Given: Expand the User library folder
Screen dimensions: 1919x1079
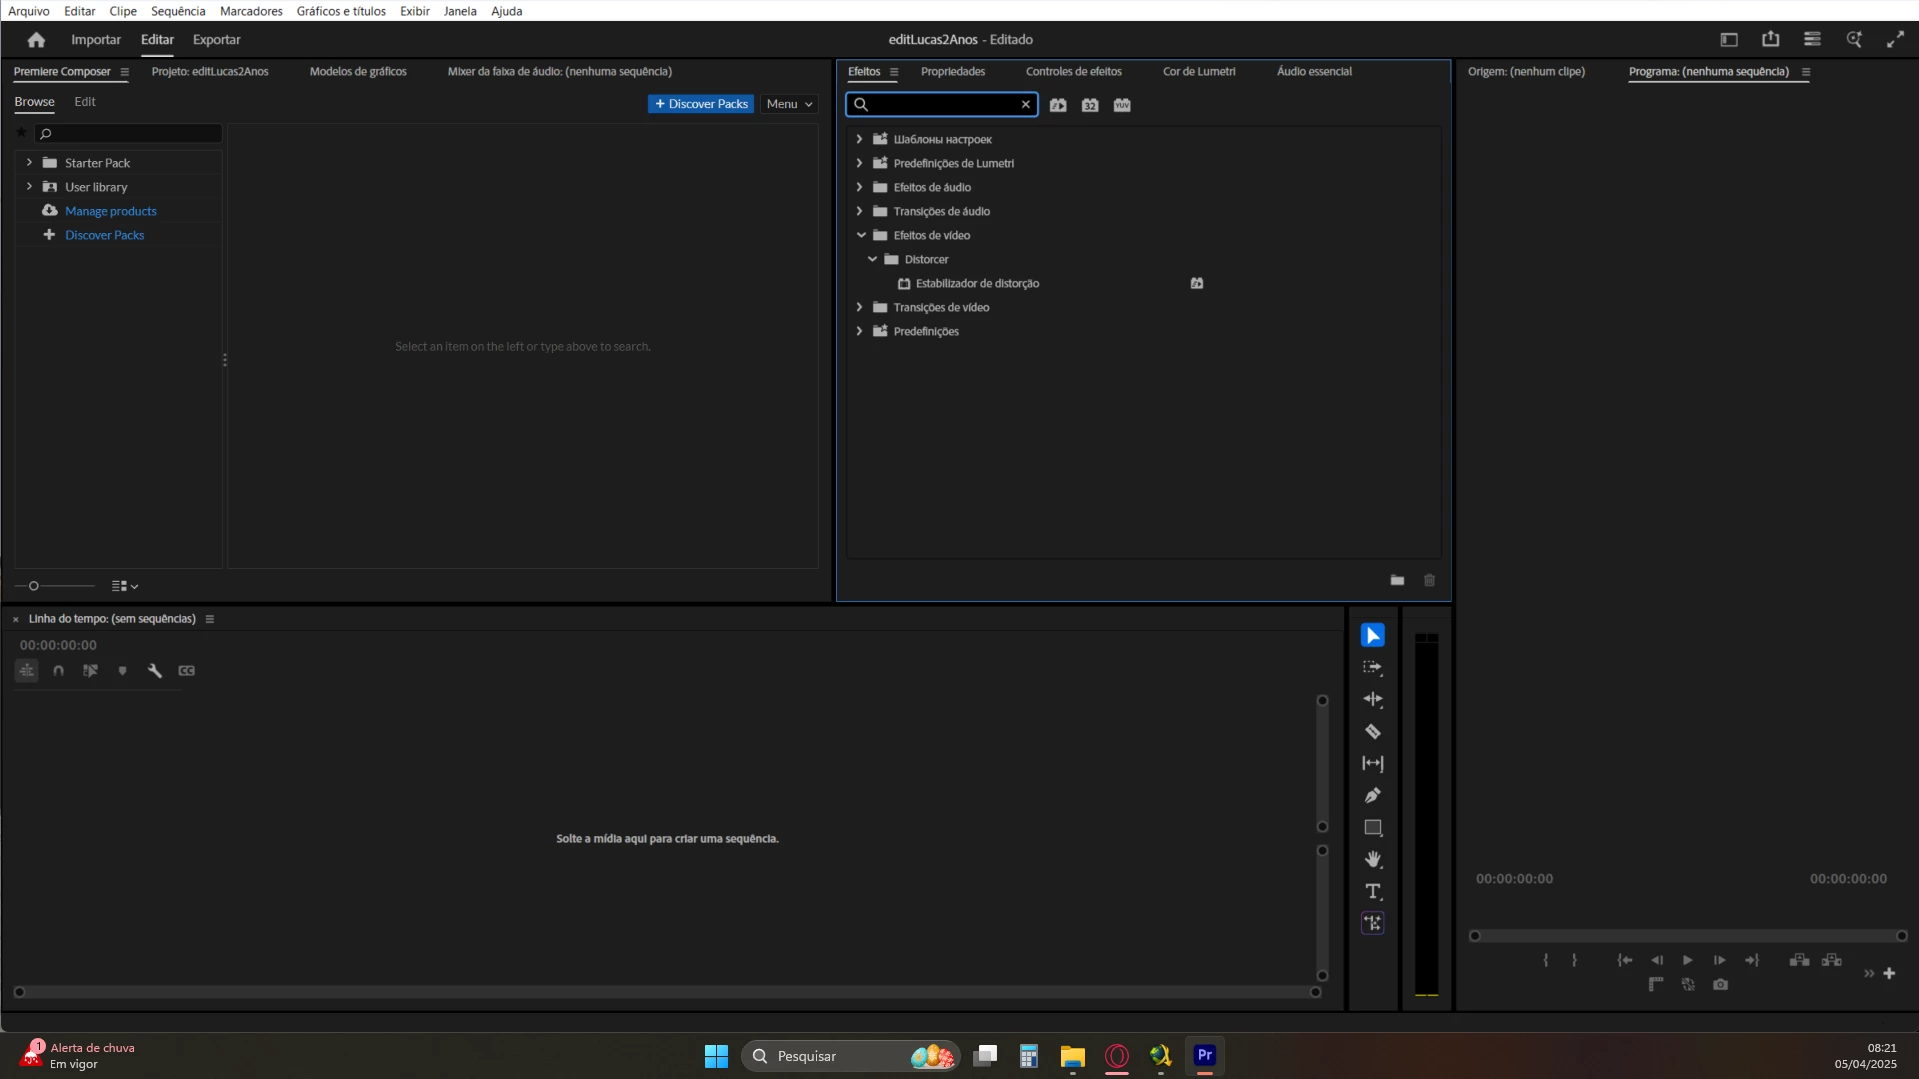Looking at the screenshot, I should coord(29,186).
